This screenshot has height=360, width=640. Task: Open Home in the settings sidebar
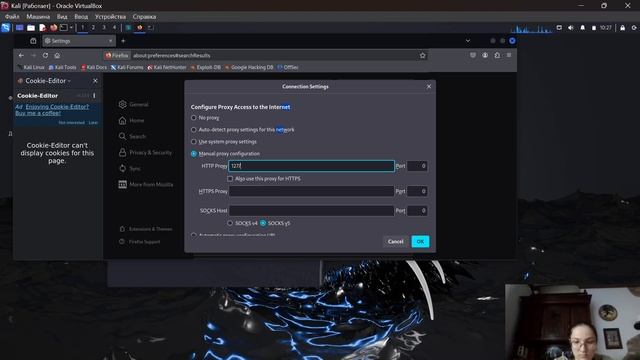pyautogui.click(x=131, y=120)
